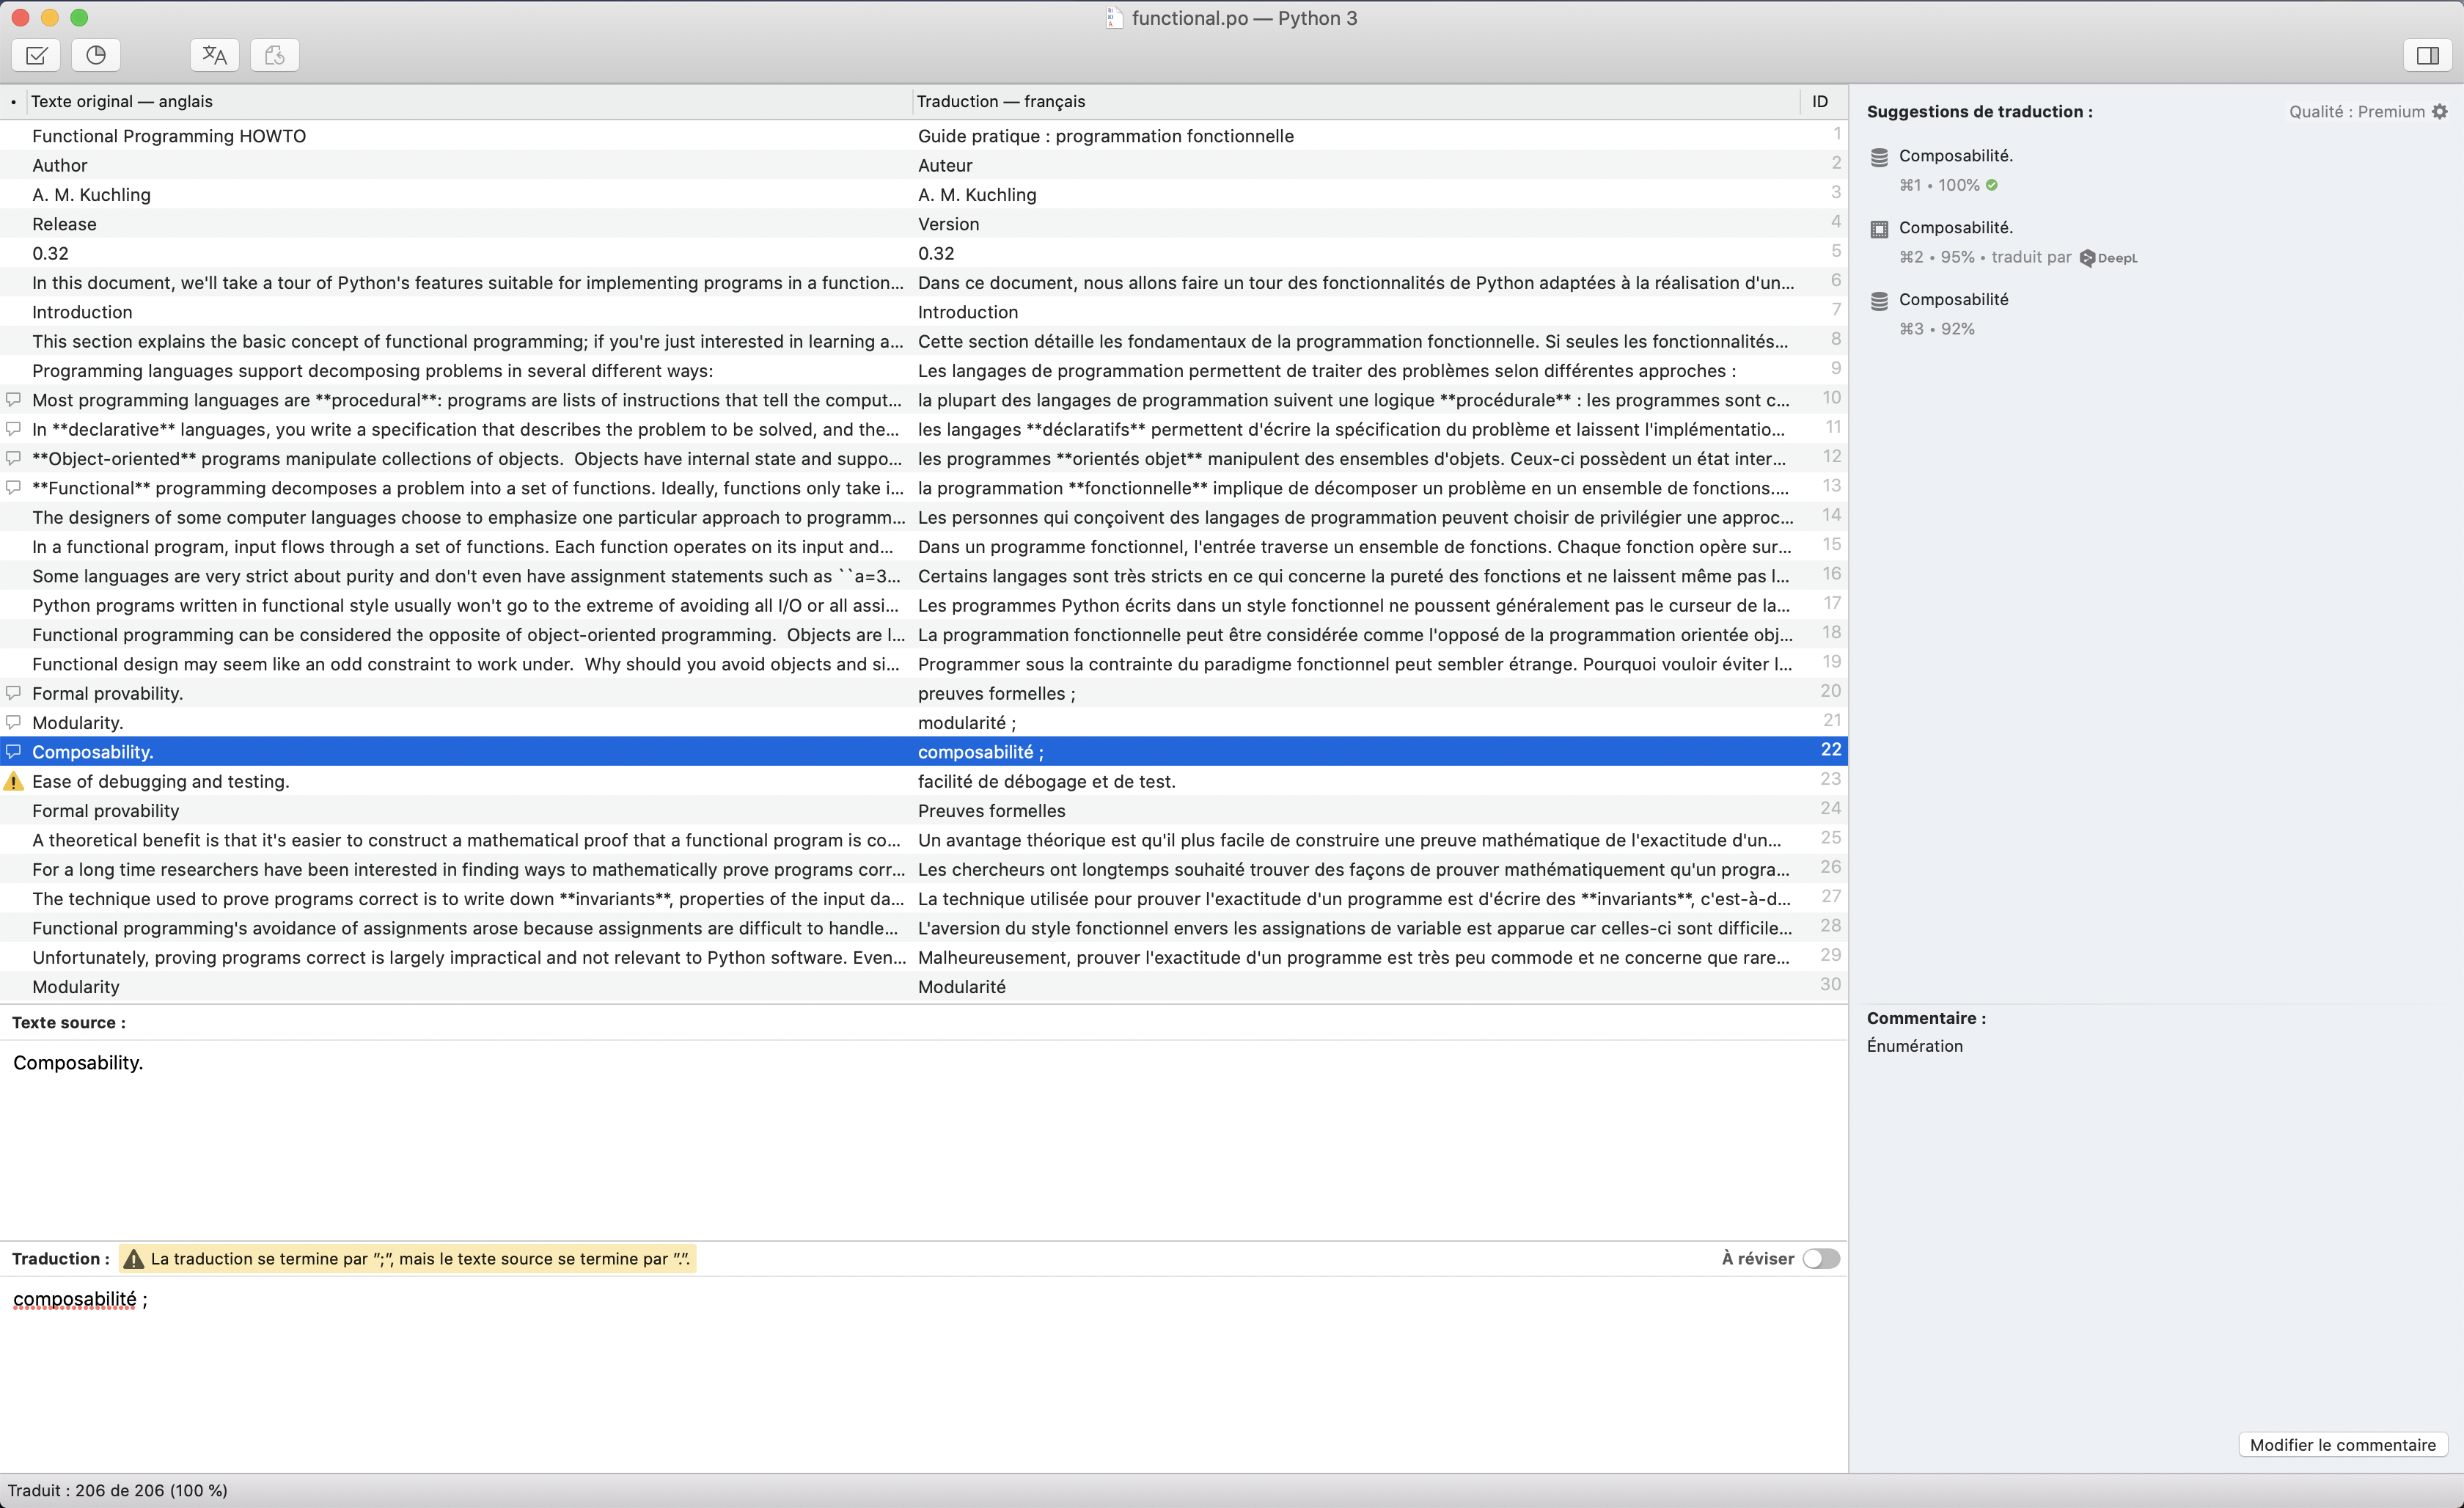Viewport: 2464px width, 1508px height.
Task: Click the file icon in title bar
Action: tap(1114, 18)
